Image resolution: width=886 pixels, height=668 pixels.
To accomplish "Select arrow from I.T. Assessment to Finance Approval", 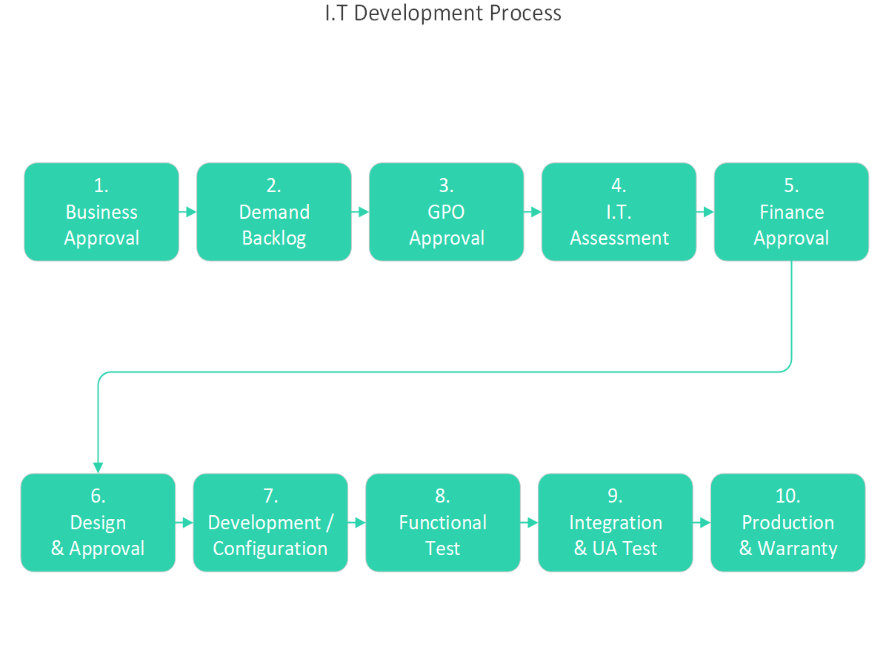I will pos(705,212).
